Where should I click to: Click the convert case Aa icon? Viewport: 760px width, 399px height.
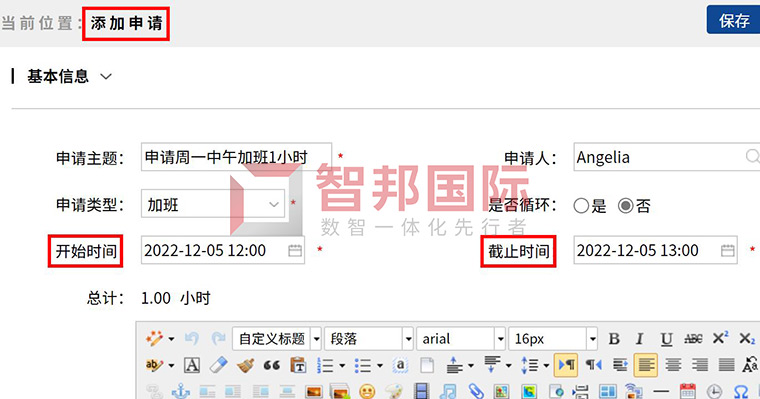(750, 365)
